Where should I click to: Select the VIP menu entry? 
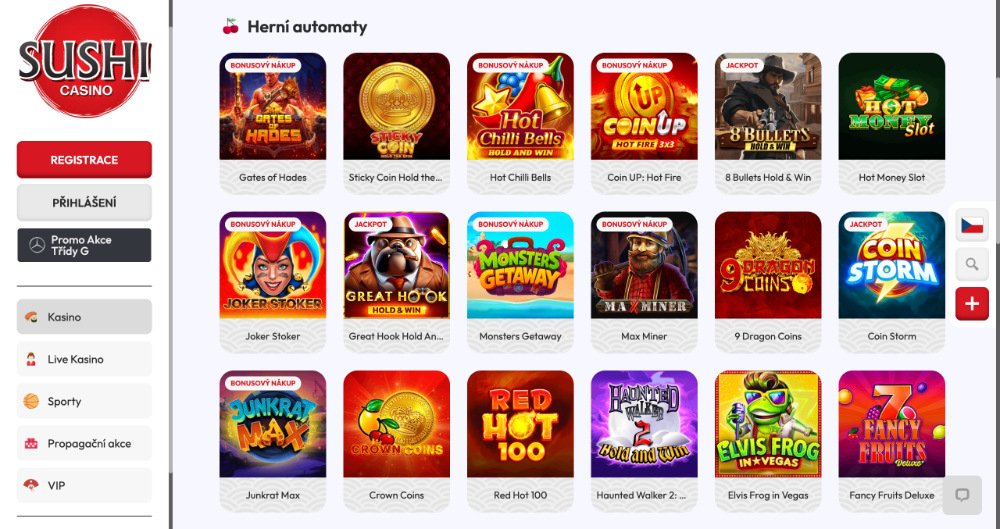tap(84, 486)
